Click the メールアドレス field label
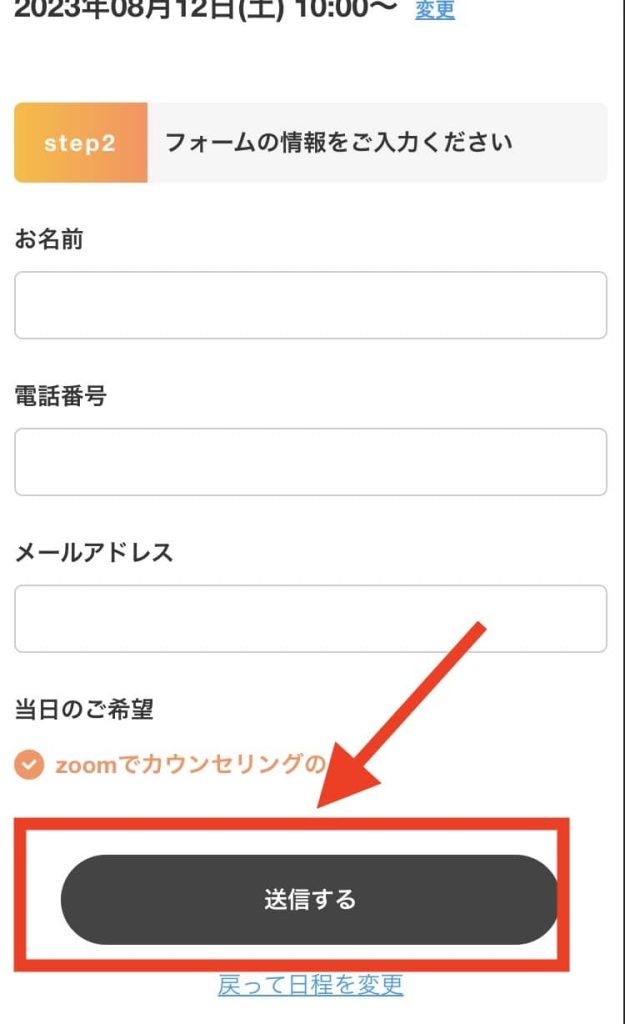This screenshot has height=1024, width=625. 94,553
